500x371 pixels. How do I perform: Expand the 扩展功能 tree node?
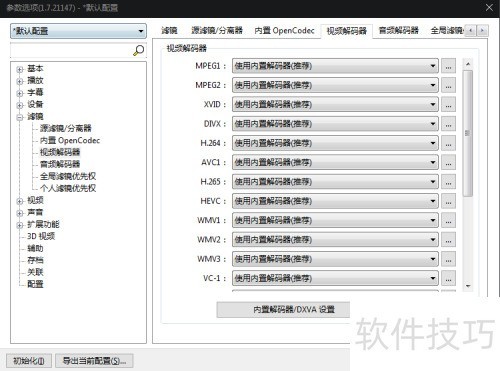[x=20, y=225]
